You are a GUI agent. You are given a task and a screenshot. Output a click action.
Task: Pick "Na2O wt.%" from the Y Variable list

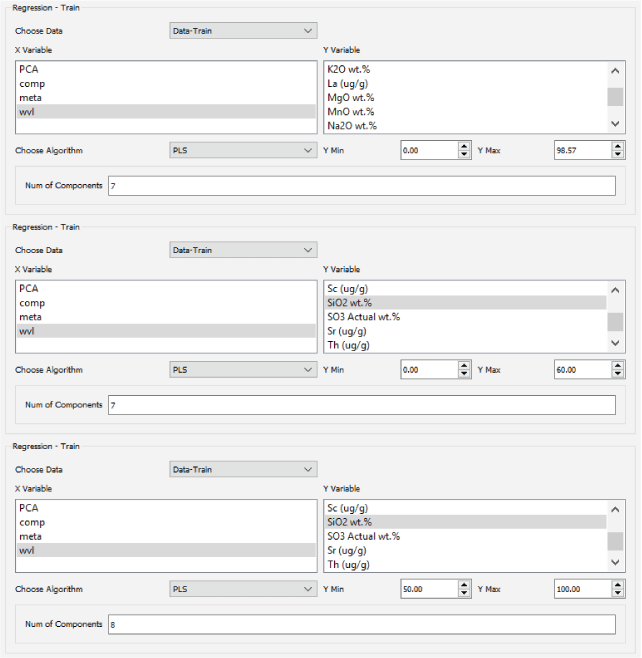pyautogui.click(x=350, y=126)
